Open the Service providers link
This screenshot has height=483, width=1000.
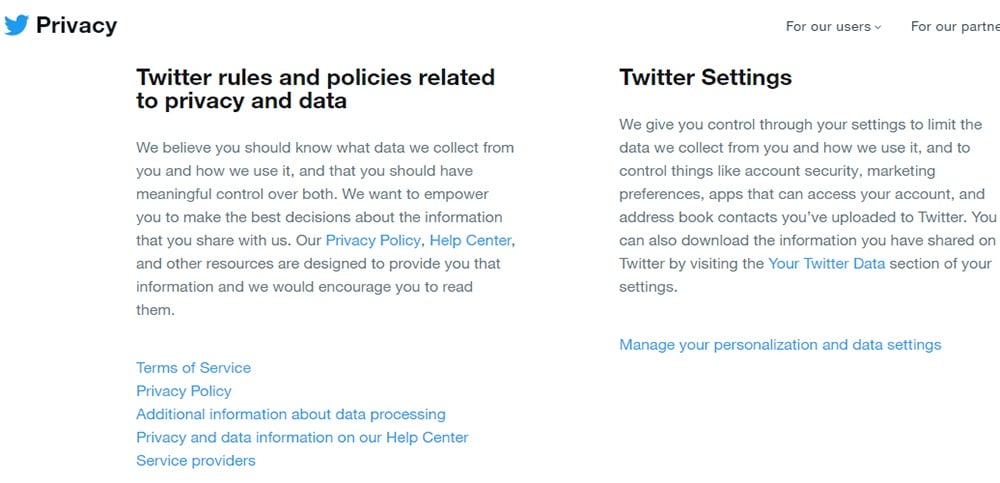pyautogui.click(x=196, y=461)
